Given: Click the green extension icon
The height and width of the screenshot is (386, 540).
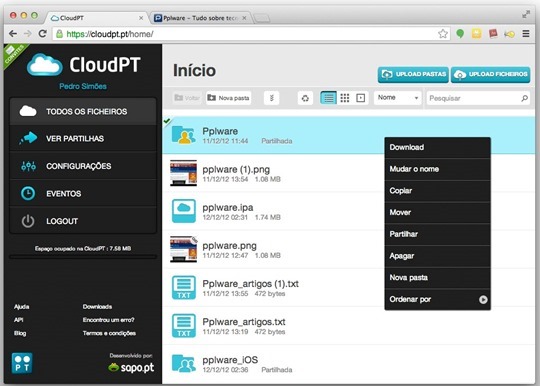Looking at the screenshot, I should pyautogui.click(x=460, y=34).
